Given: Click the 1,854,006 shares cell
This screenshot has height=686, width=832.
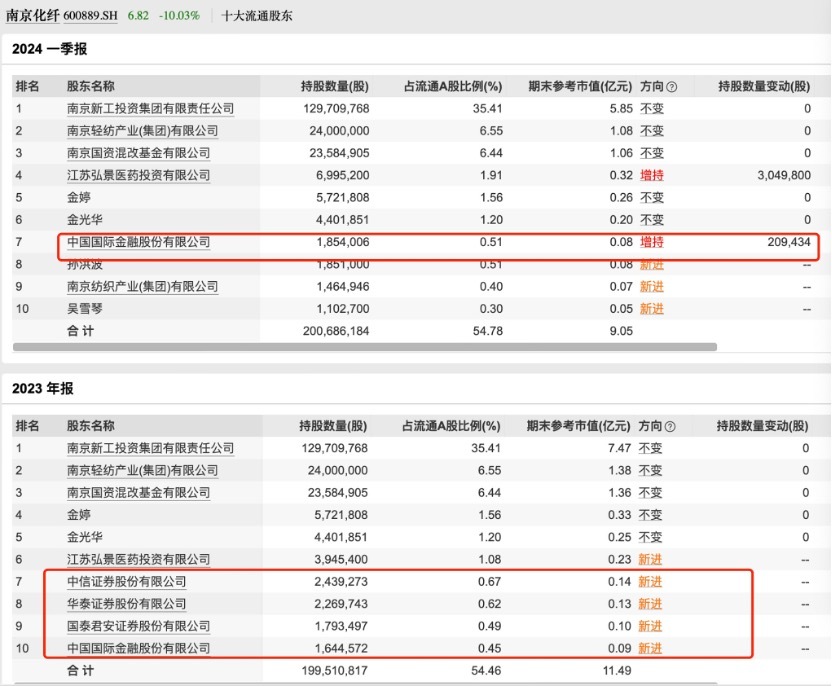Looking at the screenshot, I should 343,242.
